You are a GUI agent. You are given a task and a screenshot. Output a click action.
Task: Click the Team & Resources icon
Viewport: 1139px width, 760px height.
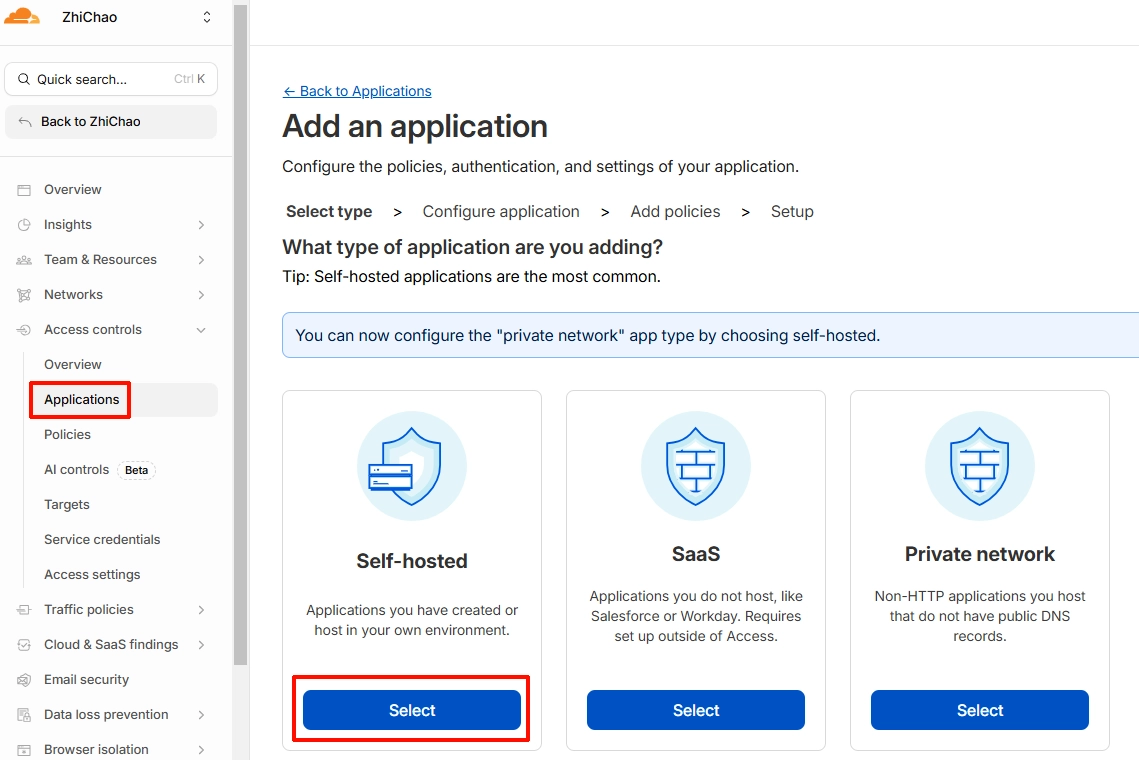point(24,260)
